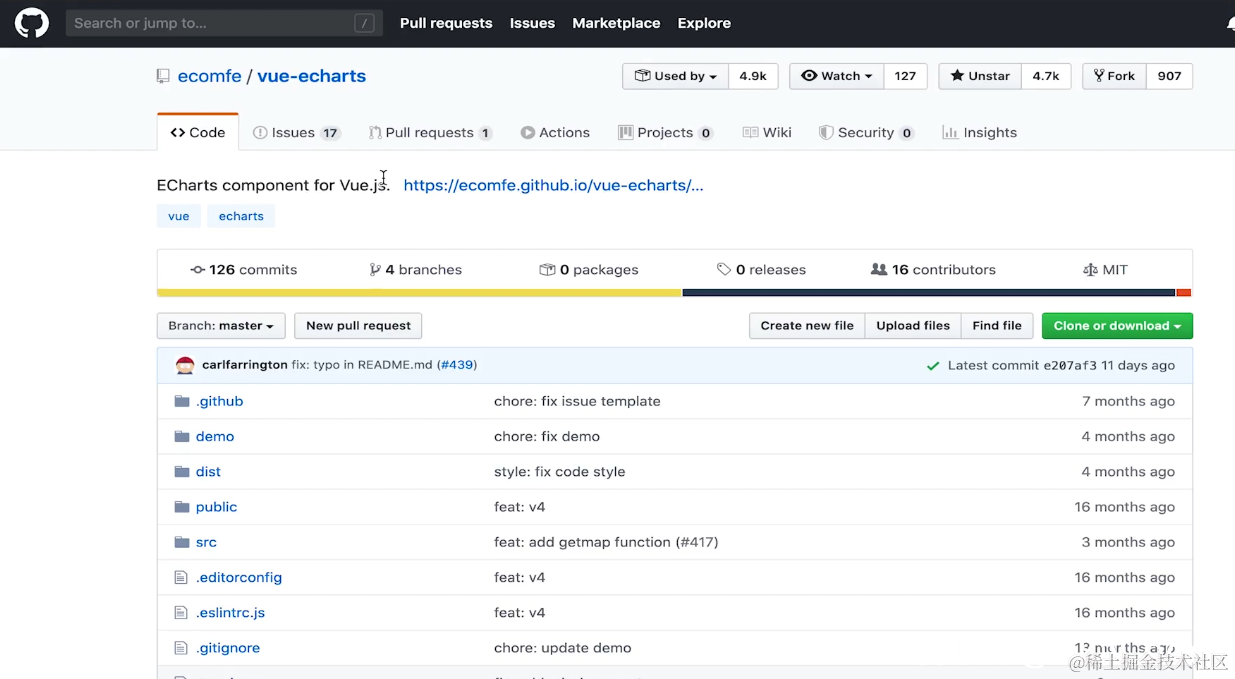Open the Issues tab
Viewport: 1235px width, 679px height.
tap(296, 133)
